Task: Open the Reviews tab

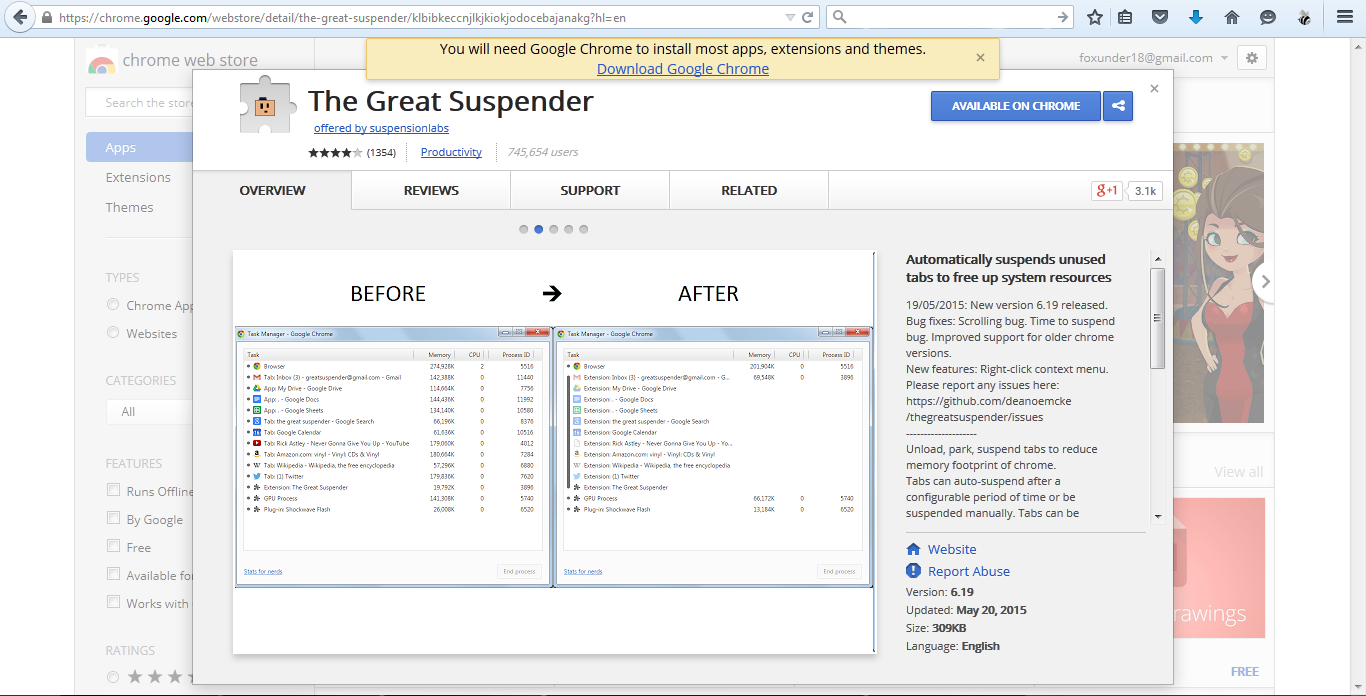Action: [x=431, y=190]
